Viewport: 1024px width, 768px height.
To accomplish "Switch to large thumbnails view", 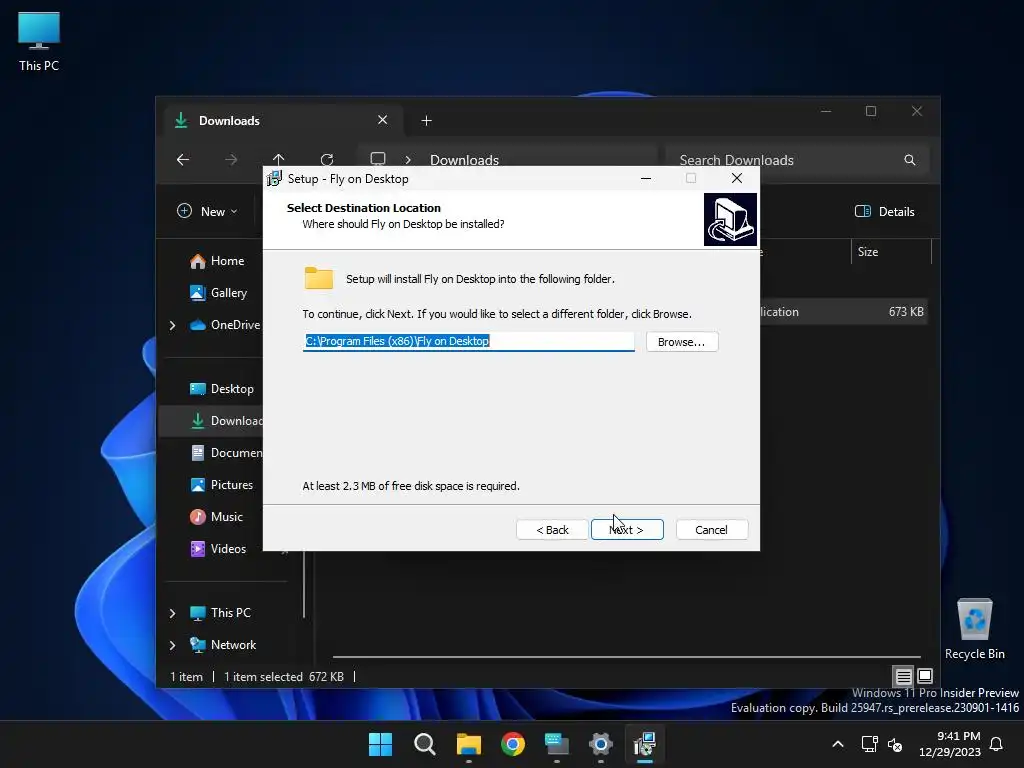I will [x=925, y=675].
